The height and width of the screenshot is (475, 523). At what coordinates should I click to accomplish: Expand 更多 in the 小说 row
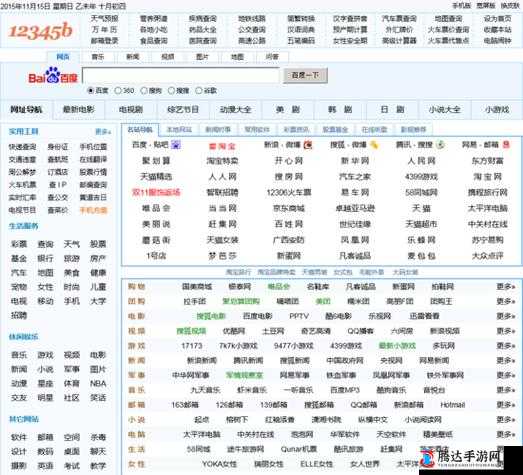click(x=505, y=419)
